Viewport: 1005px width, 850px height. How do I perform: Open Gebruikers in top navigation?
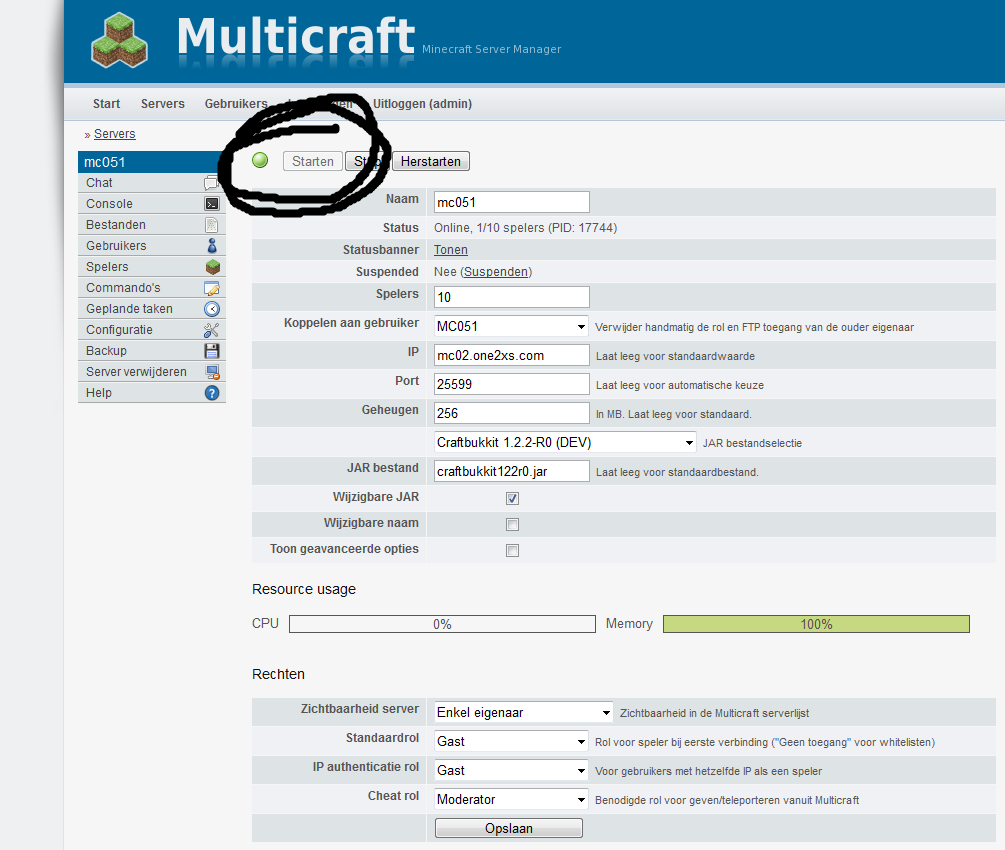[x=236, y=104]
